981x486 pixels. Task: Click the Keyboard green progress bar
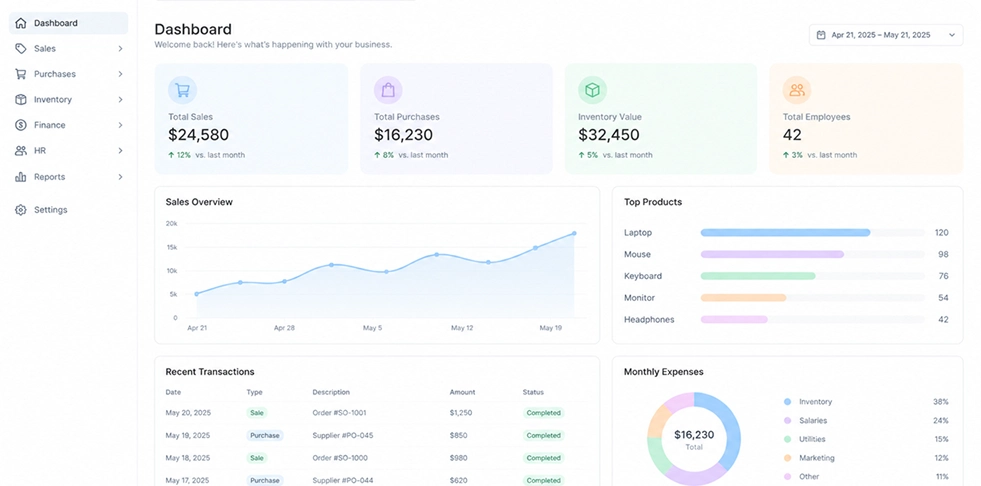point(758,276)
